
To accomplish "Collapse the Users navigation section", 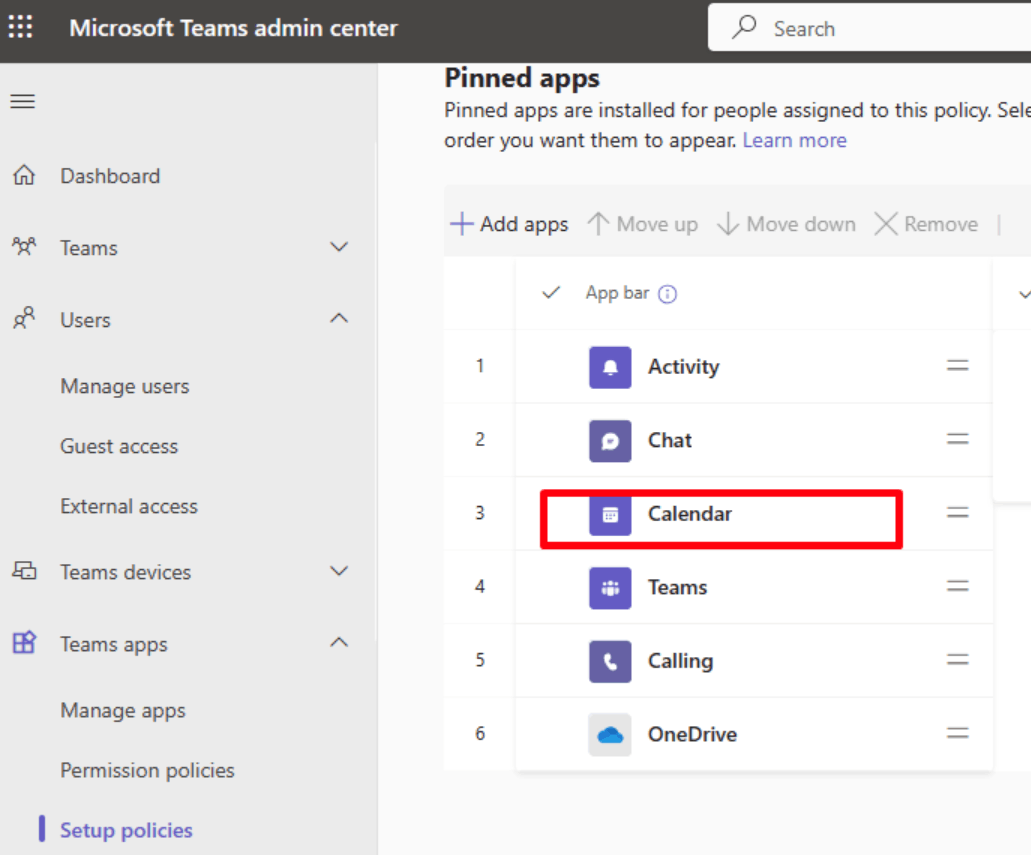I will (x=340, y=319).
